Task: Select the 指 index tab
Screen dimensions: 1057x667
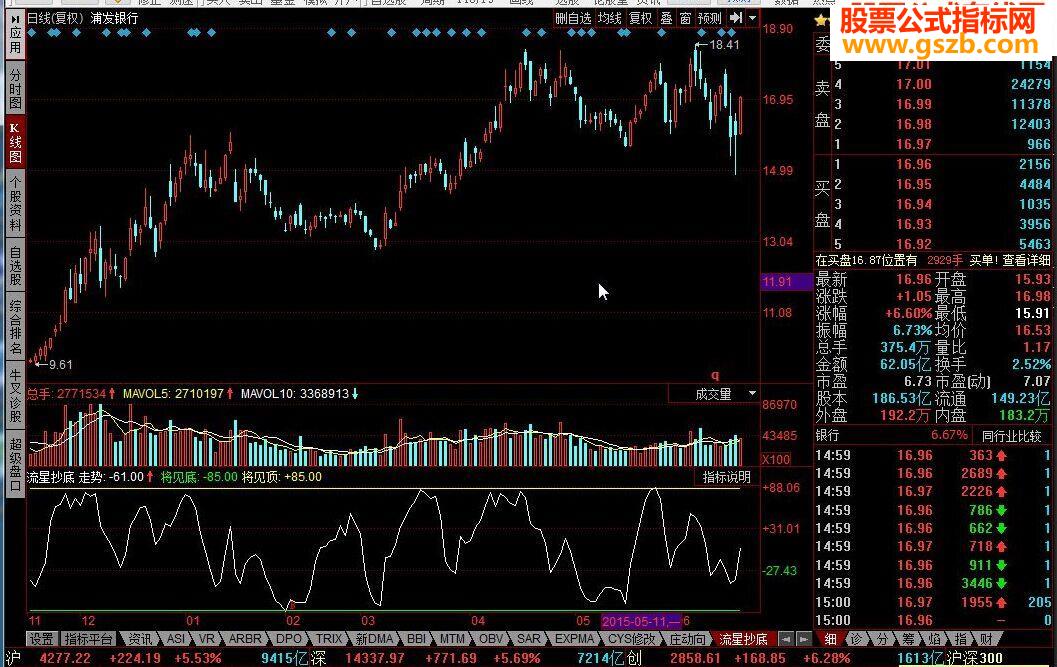Action: (x=961, y=639)
